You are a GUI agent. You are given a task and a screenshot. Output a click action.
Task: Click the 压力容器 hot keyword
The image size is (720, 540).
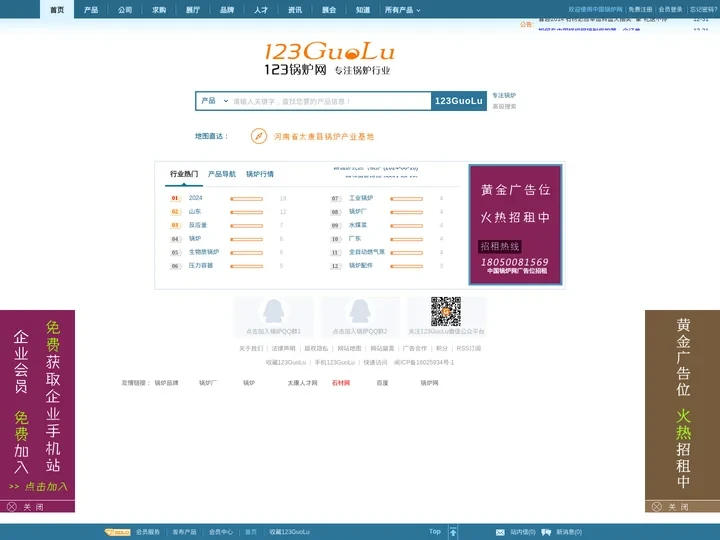[201, 265]
